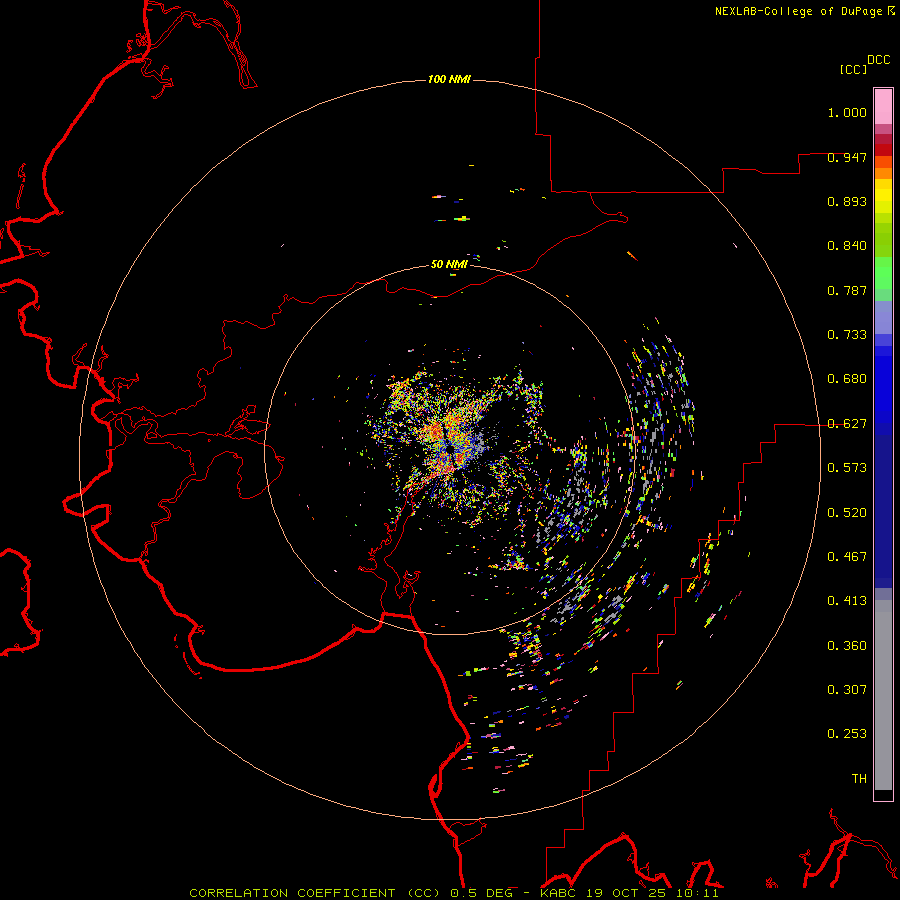
Task: Click the red segment of the color bar
Action: [883, 150]
